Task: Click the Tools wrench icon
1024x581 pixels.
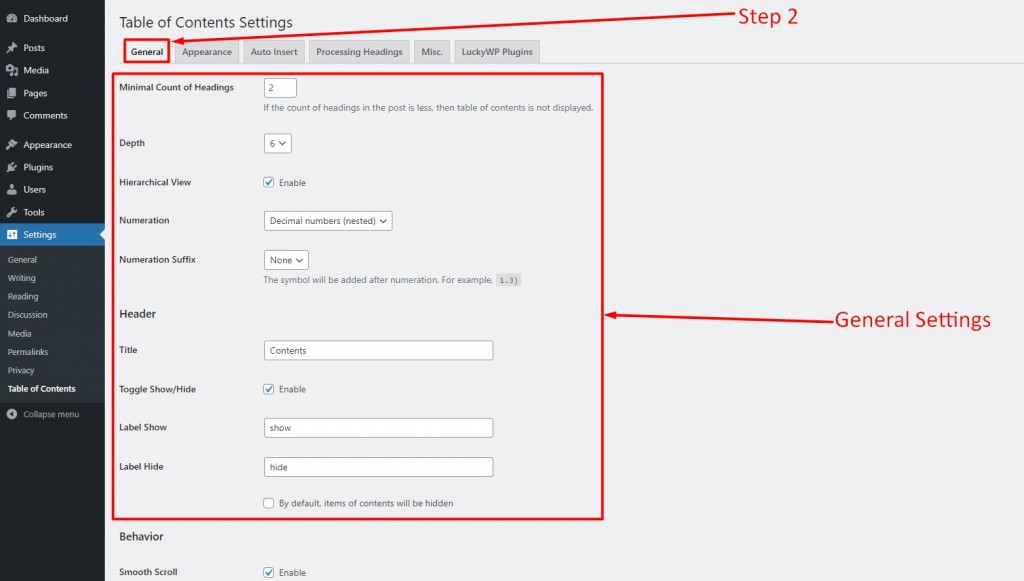Action: 12,212
